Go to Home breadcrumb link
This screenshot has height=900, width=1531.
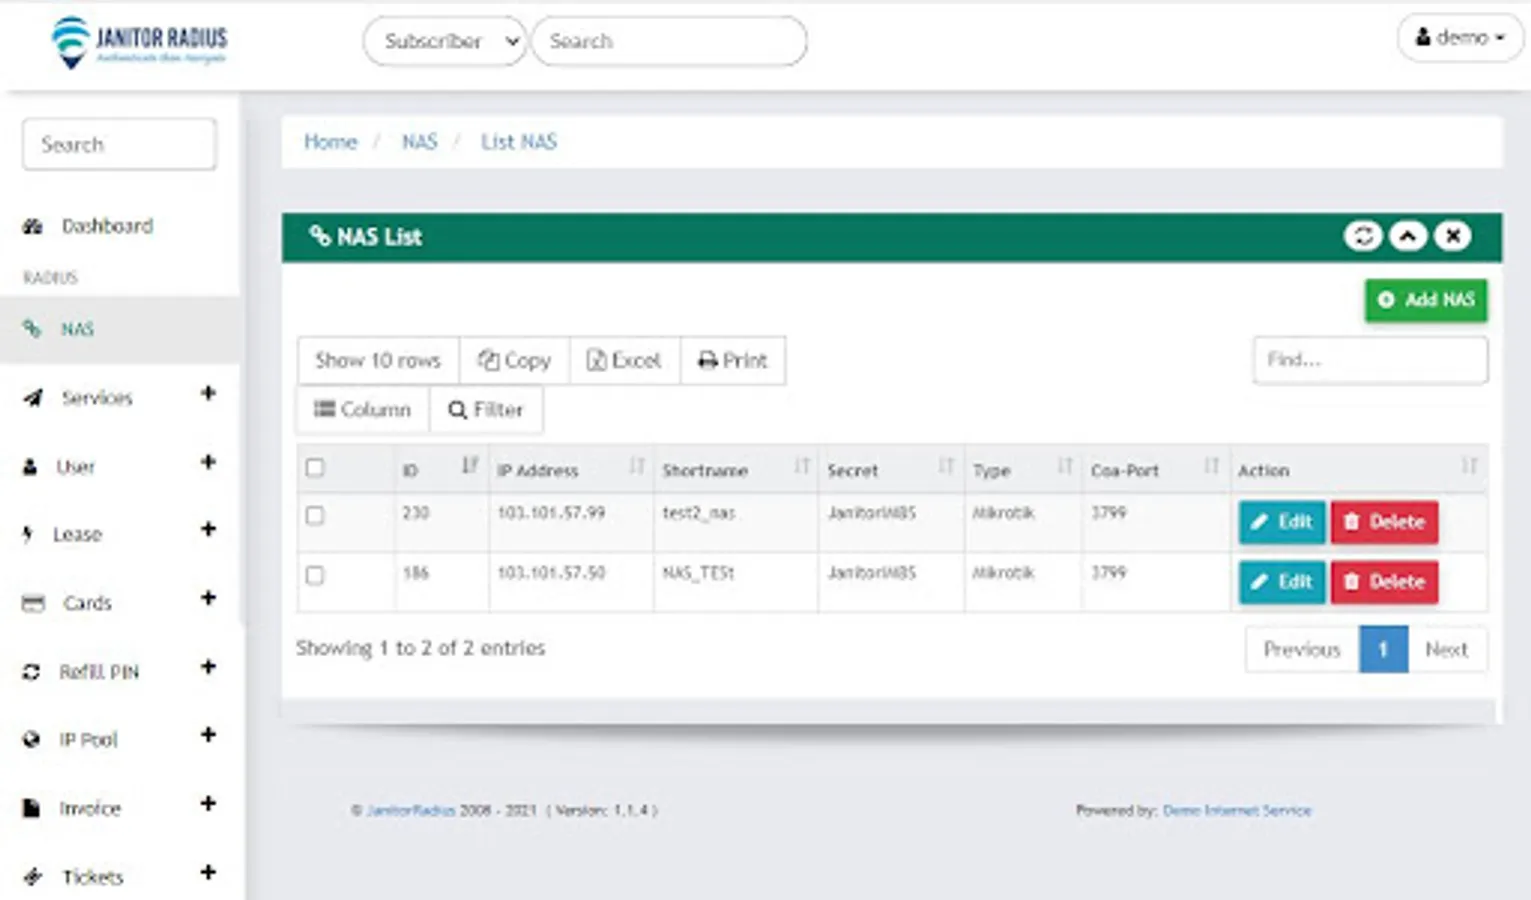[x=331, y=142]
